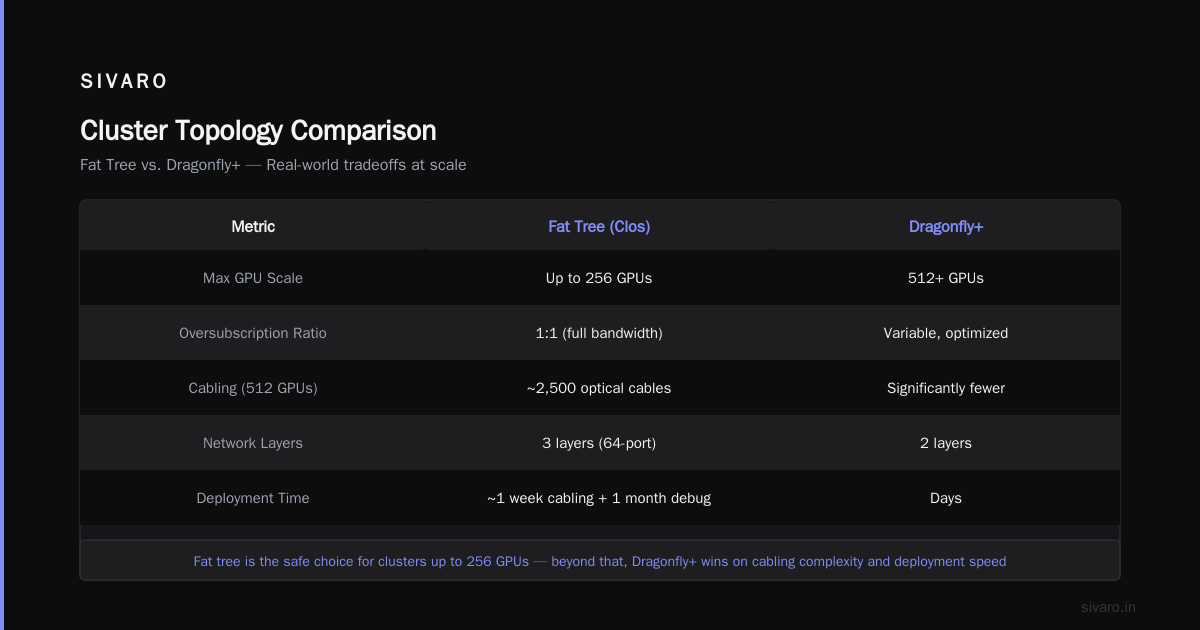Click the Variable, optimized cell

click(x=946, y=333)
